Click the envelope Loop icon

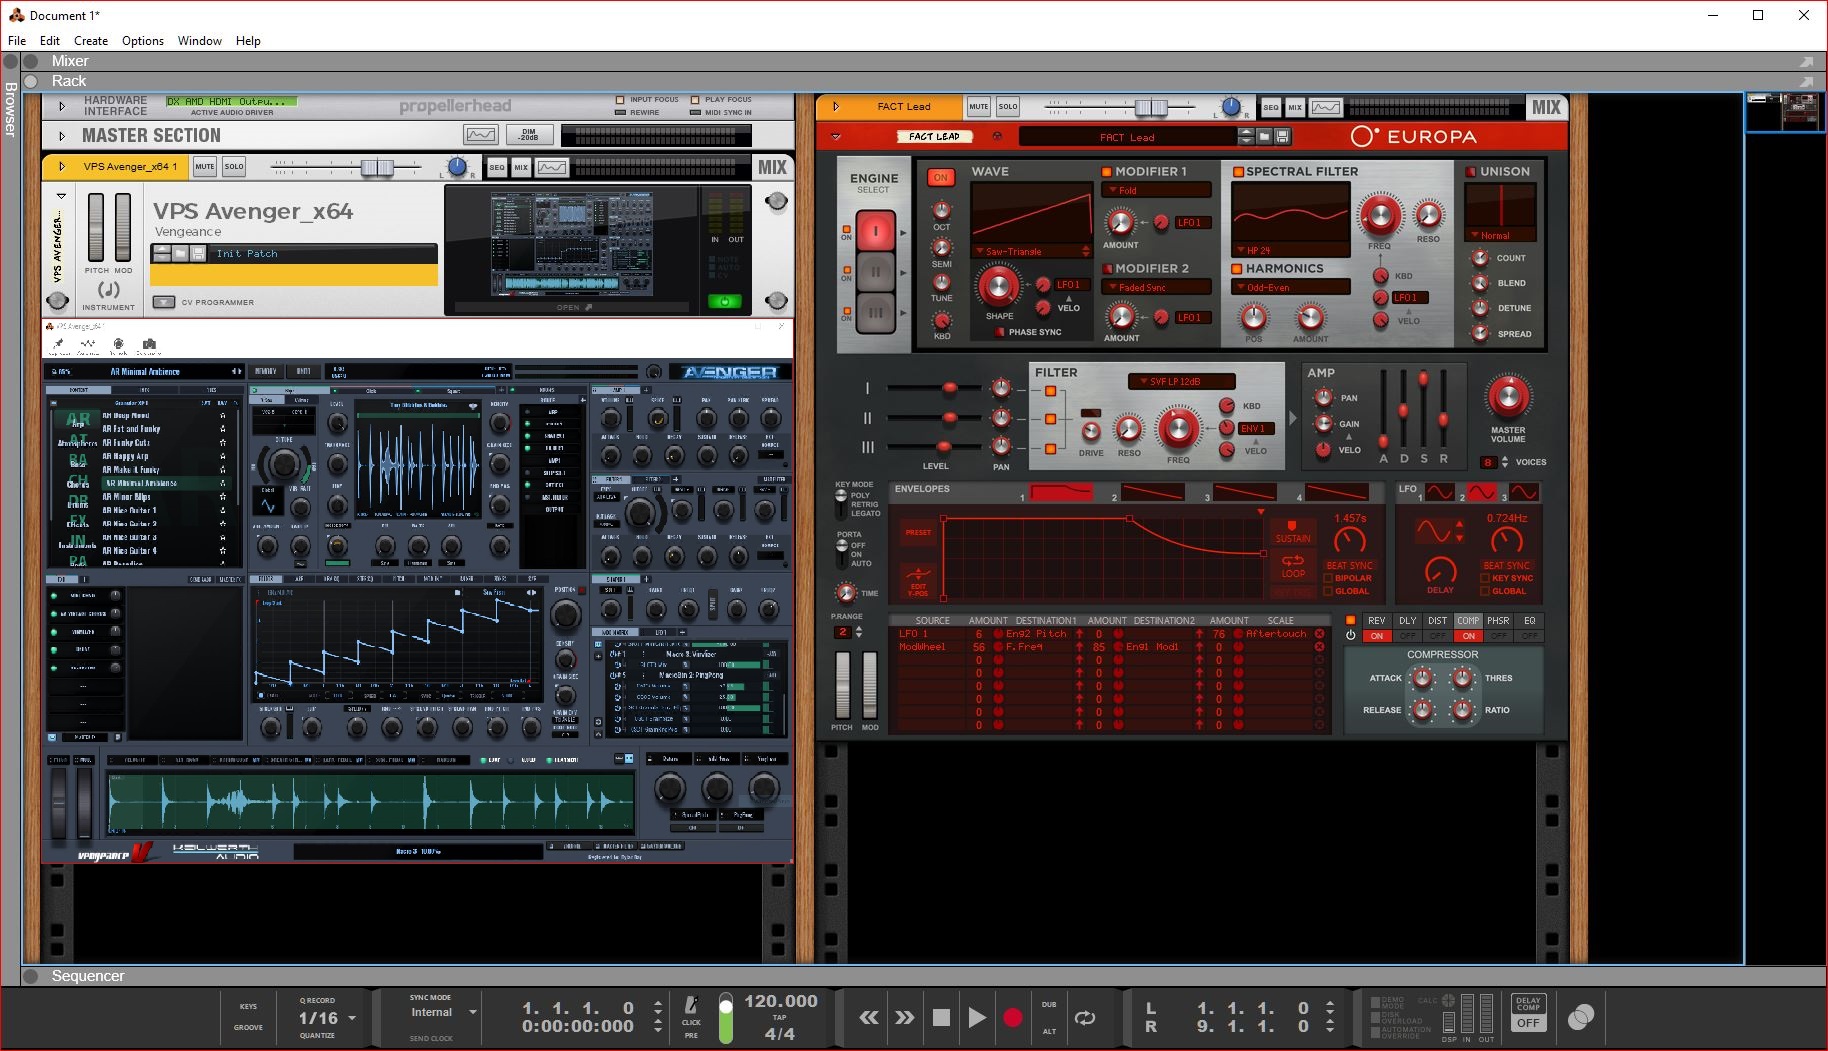point(1293,565)
